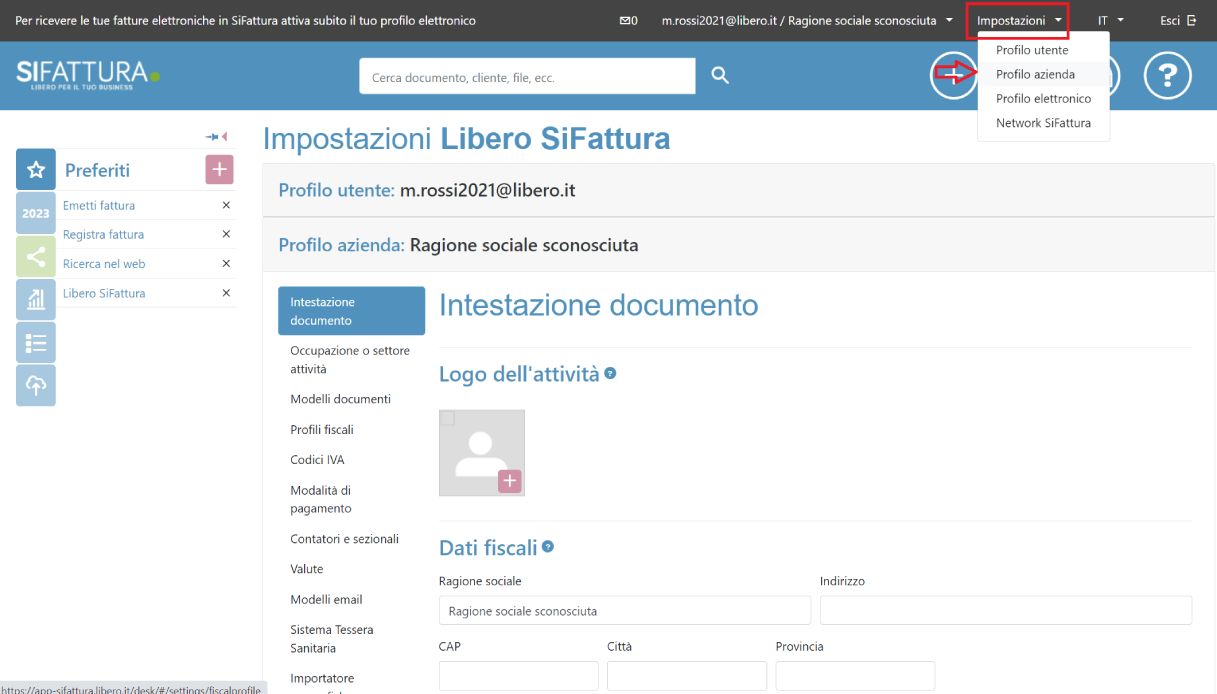Select Profilo elettronico from the menu
This screenshot has width=1217, height=694.
coord(1043,99)
